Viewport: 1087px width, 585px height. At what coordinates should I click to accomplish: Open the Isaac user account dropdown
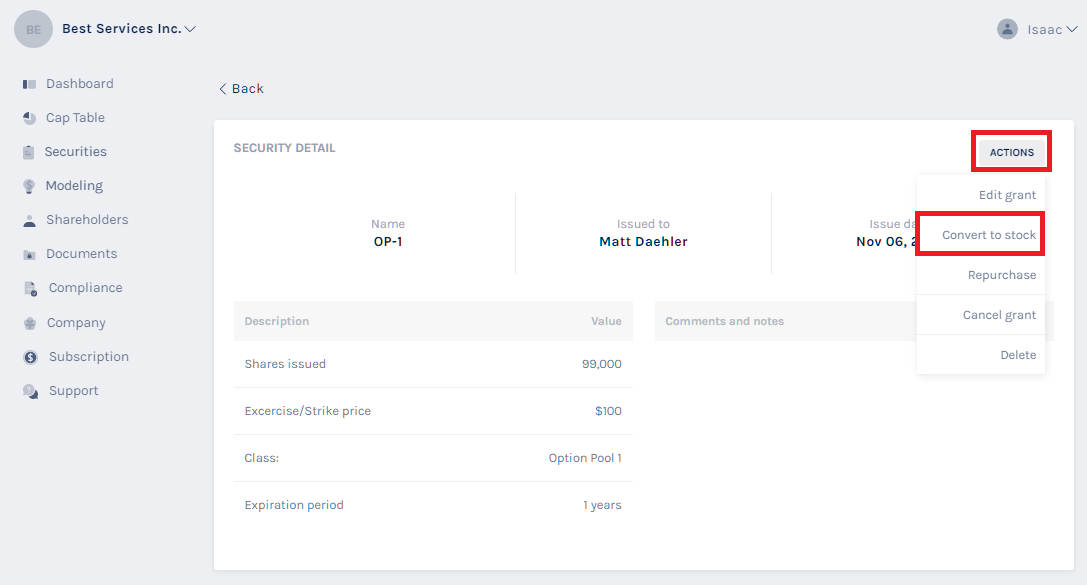coord(1037,29)
